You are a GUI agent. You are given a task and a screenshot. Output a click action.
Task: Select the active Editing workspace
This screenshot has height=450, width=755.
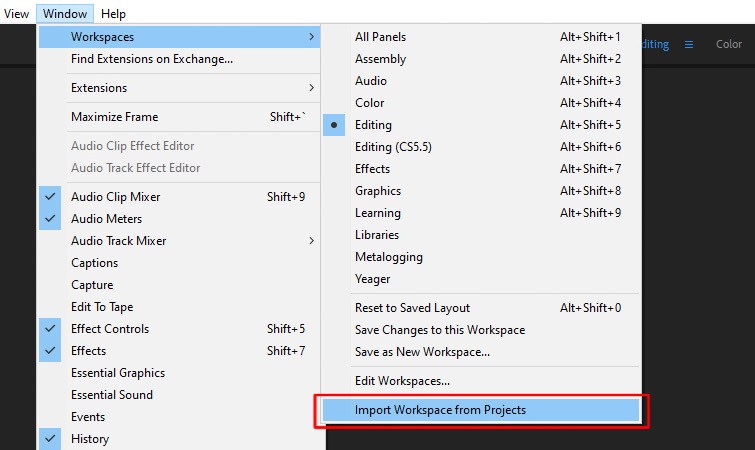pyautogui.click(x=482, y=125)
